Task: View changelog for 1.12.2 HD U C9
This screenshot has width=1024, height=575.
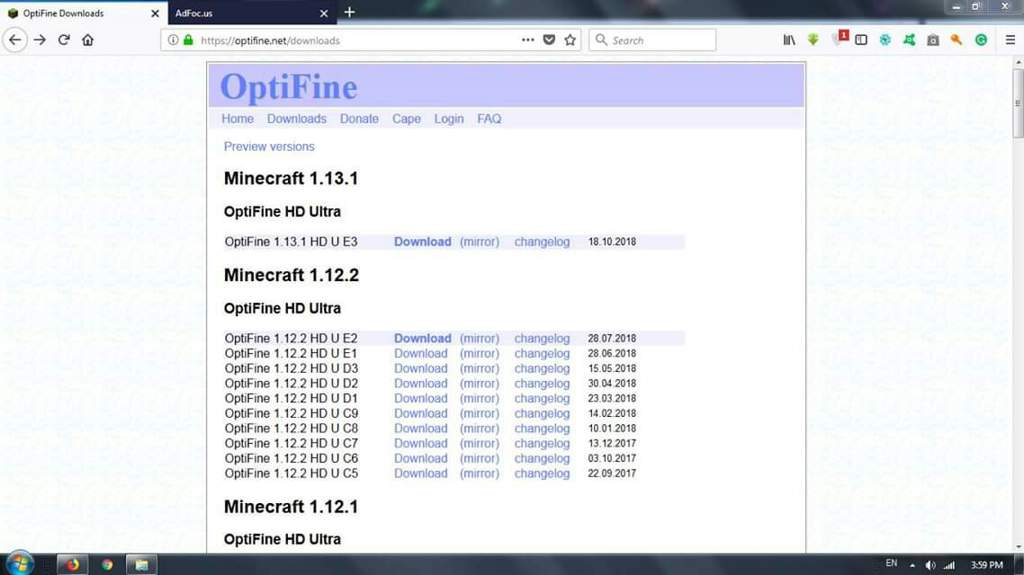Action: pyautogui.click(x=542, y=414)
